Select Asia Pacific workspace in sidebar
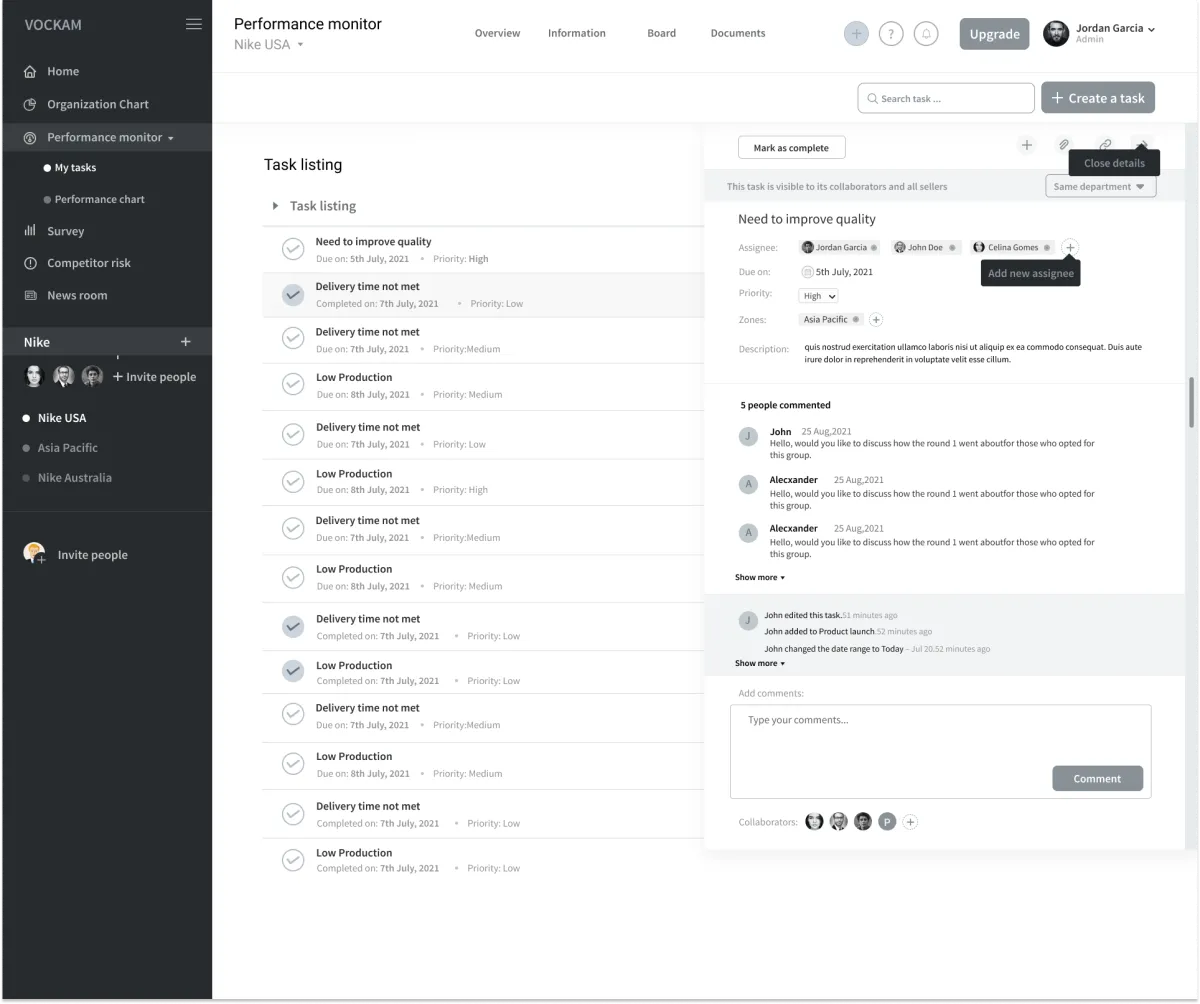This screenshot has height=1004, width=1200. (60, 448)
